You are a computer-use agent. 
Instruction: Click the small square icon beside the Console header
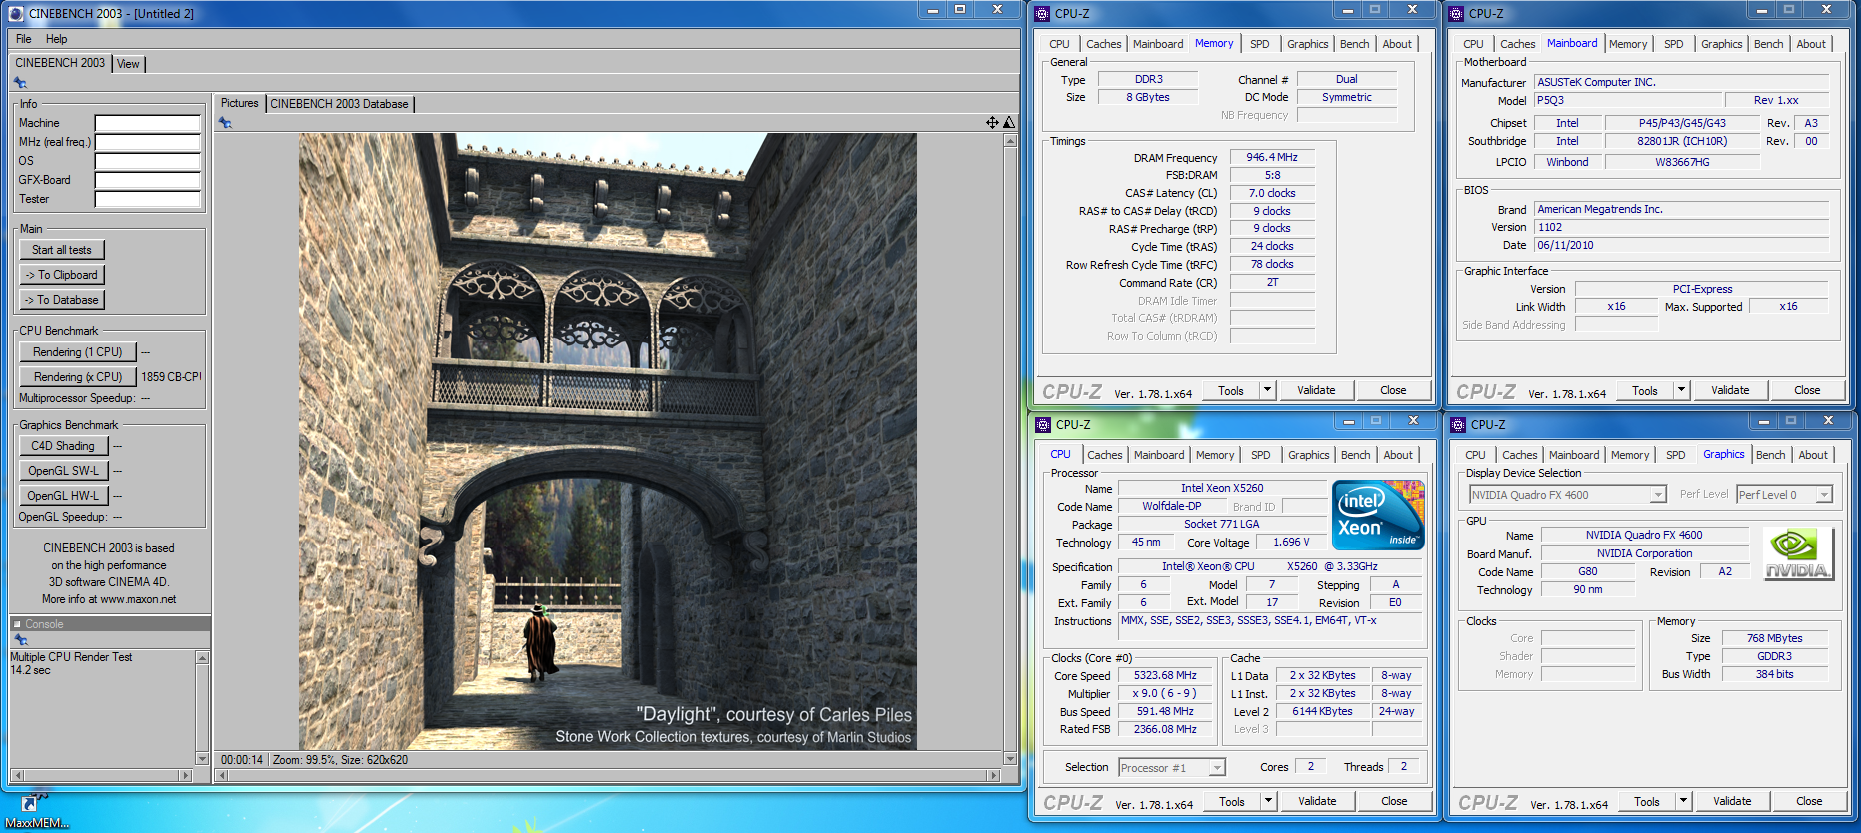tap(17, 624)
